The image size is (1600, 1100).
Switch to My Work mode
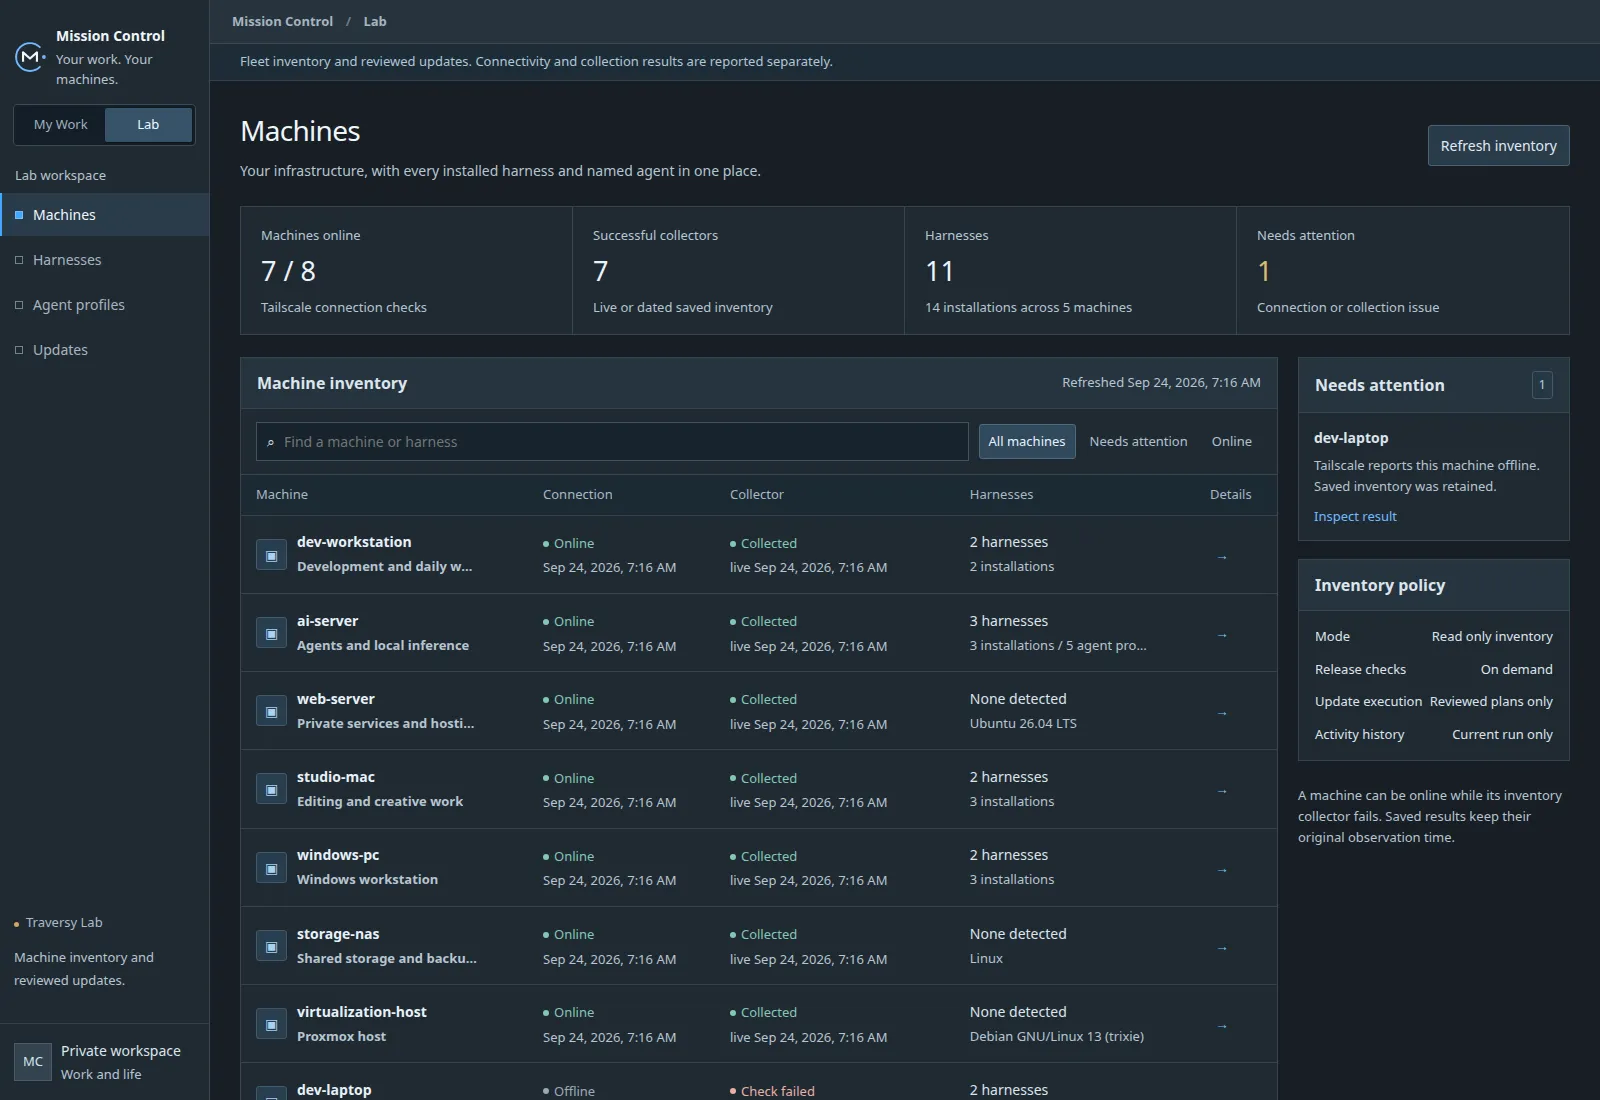click(60, 125)
